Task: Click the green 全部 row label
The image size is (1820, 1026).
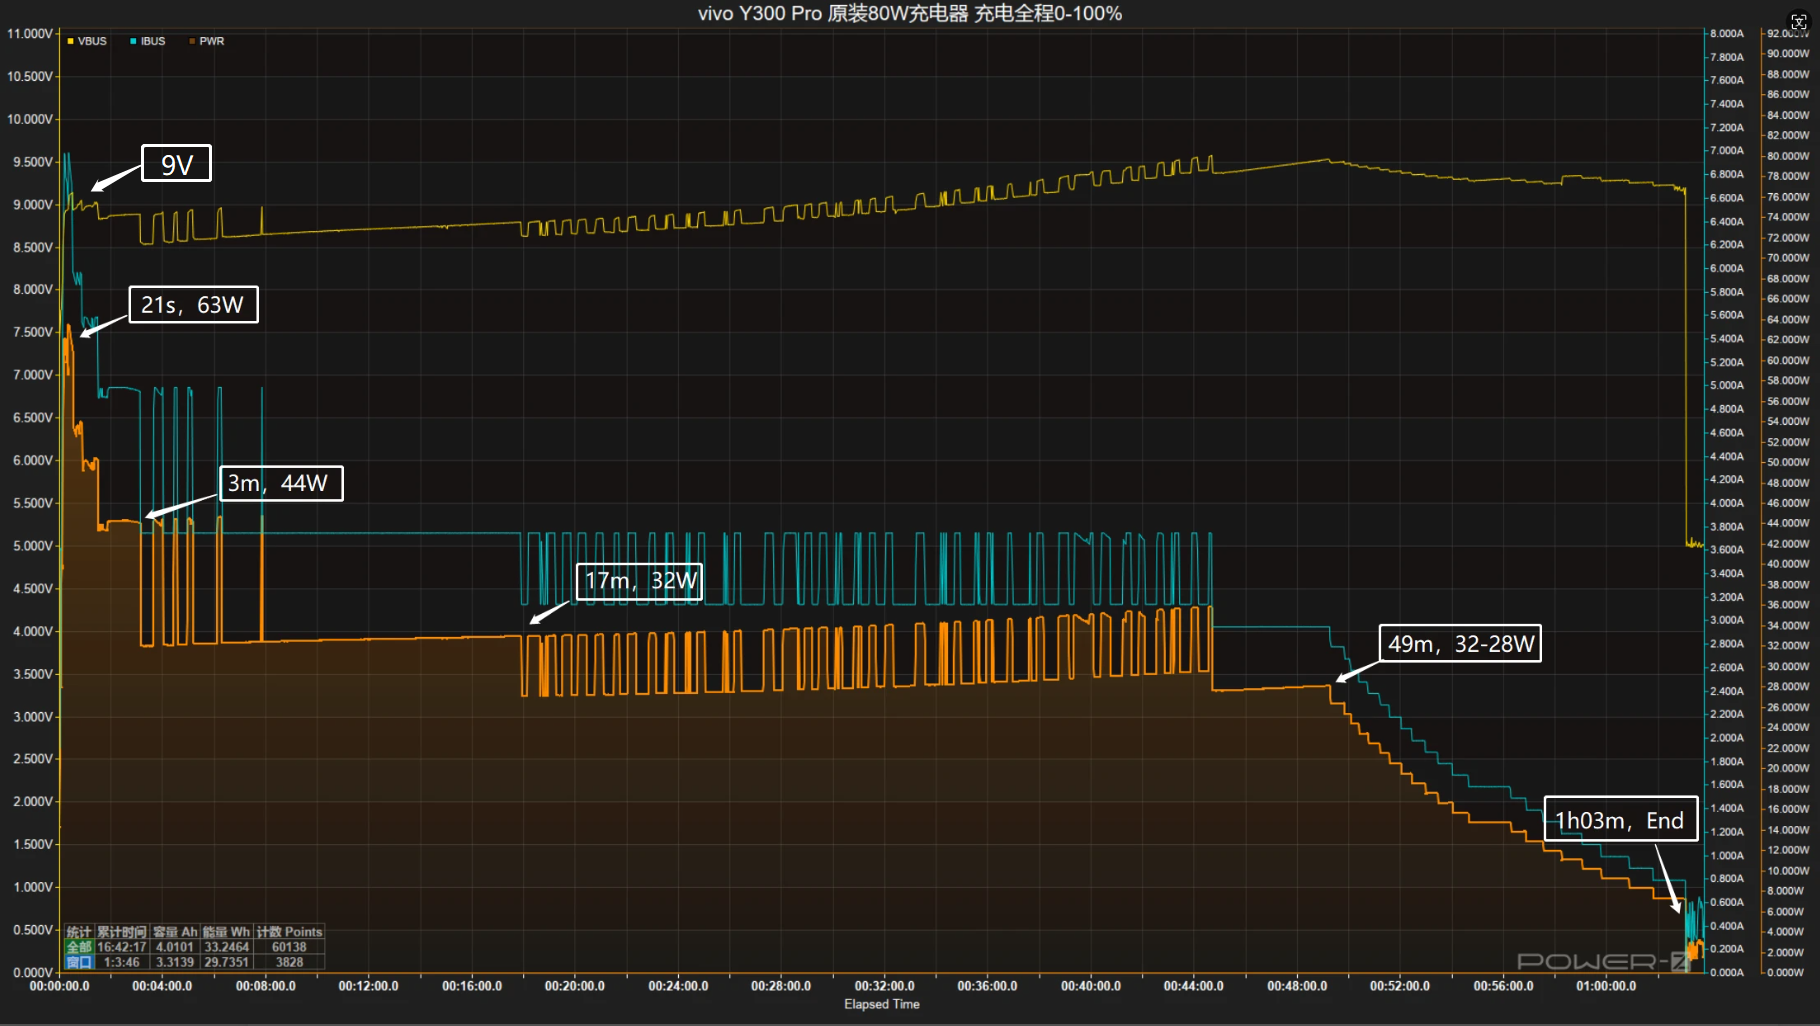Action: coord(79,947)
